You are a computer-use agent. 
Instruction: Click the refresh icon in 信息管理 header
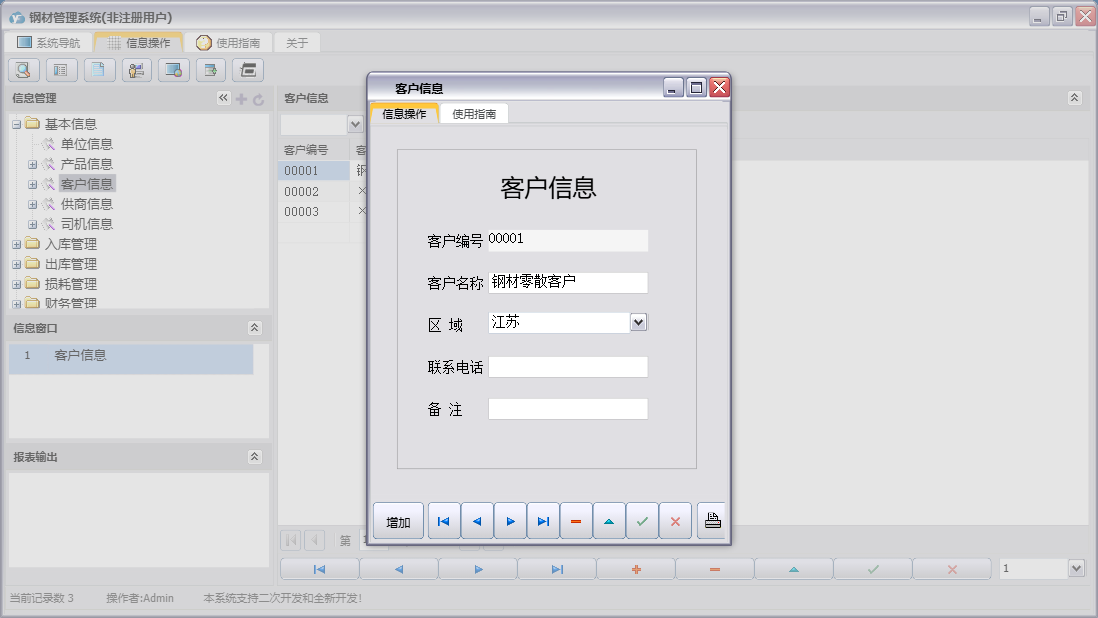pos(260,98)
